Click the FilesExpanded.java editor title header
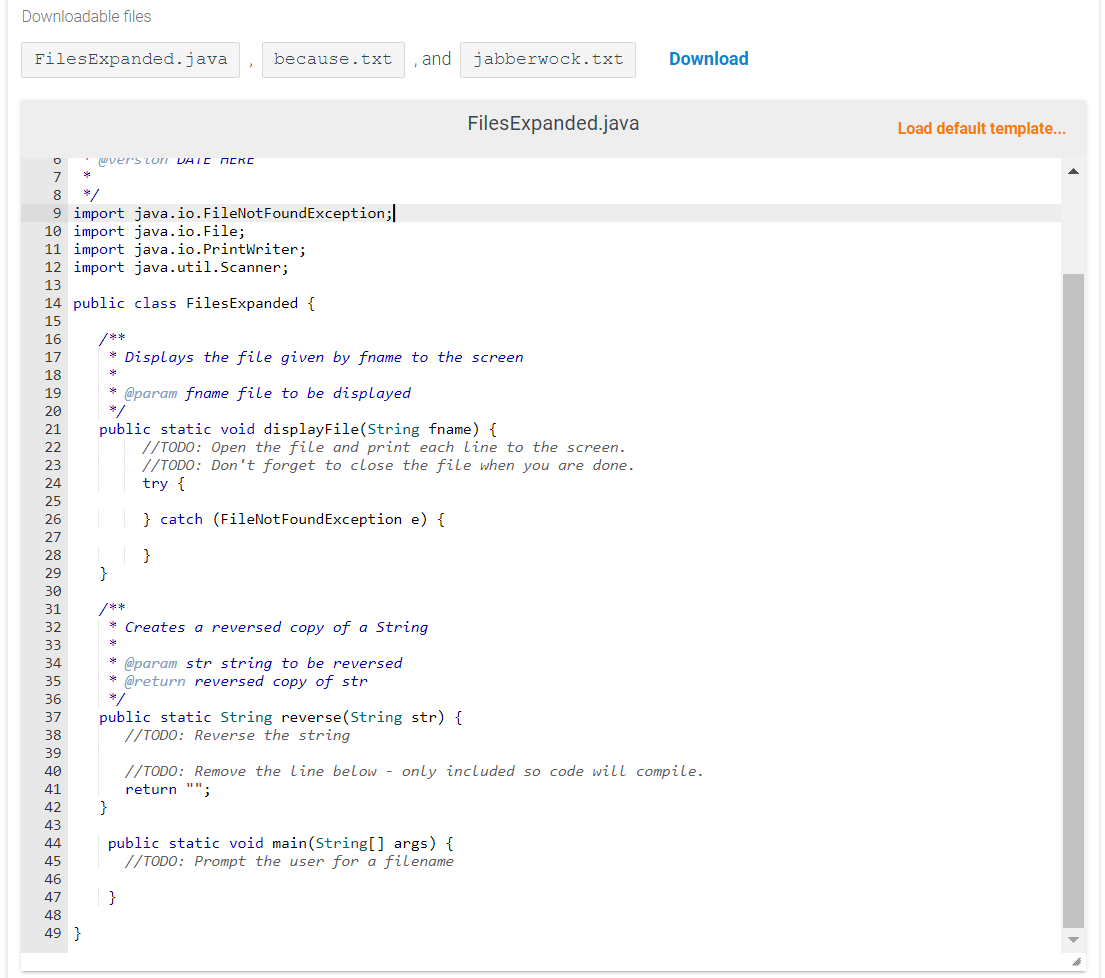The image size is (1105, 978). 552,123
